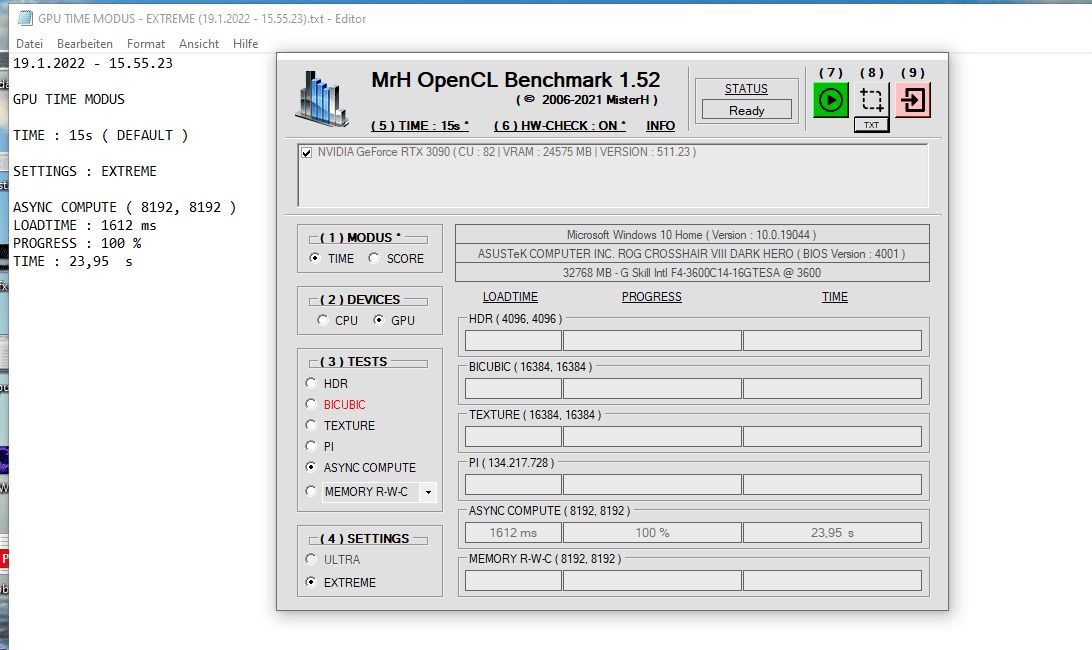The width and height of the screenshot is (1092, 650).
Task: Click Notepad file icon in title bar
Action: [x=25, y=18]
